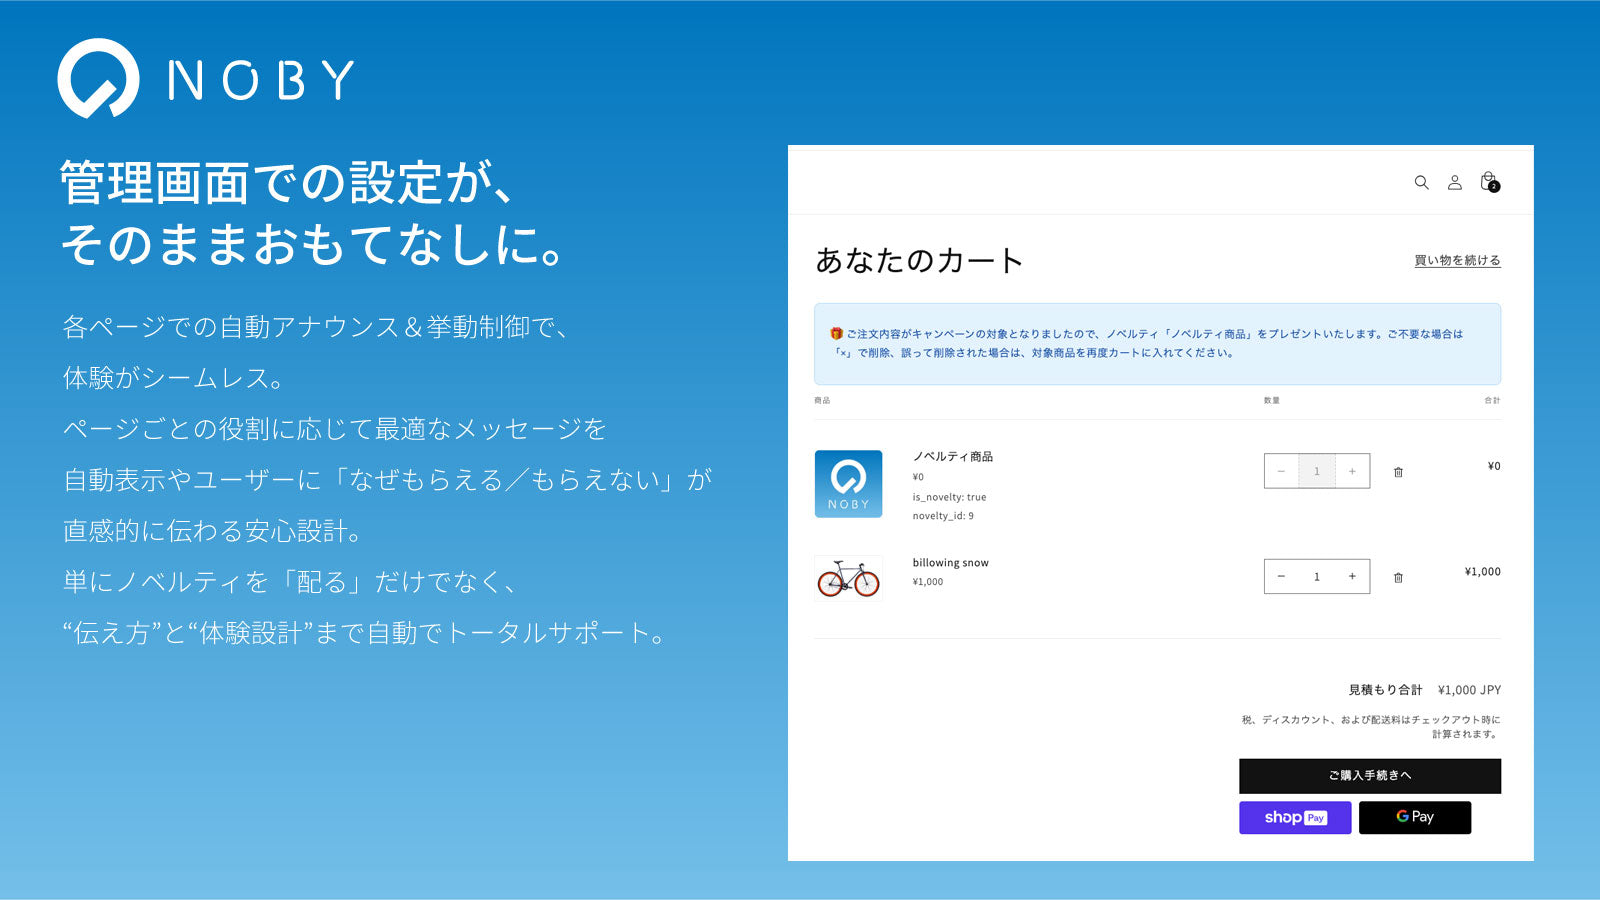This screenshot has height=900, width=1600.
Task: Click the 見積もり合計 label
Action: click(1385, 690)
